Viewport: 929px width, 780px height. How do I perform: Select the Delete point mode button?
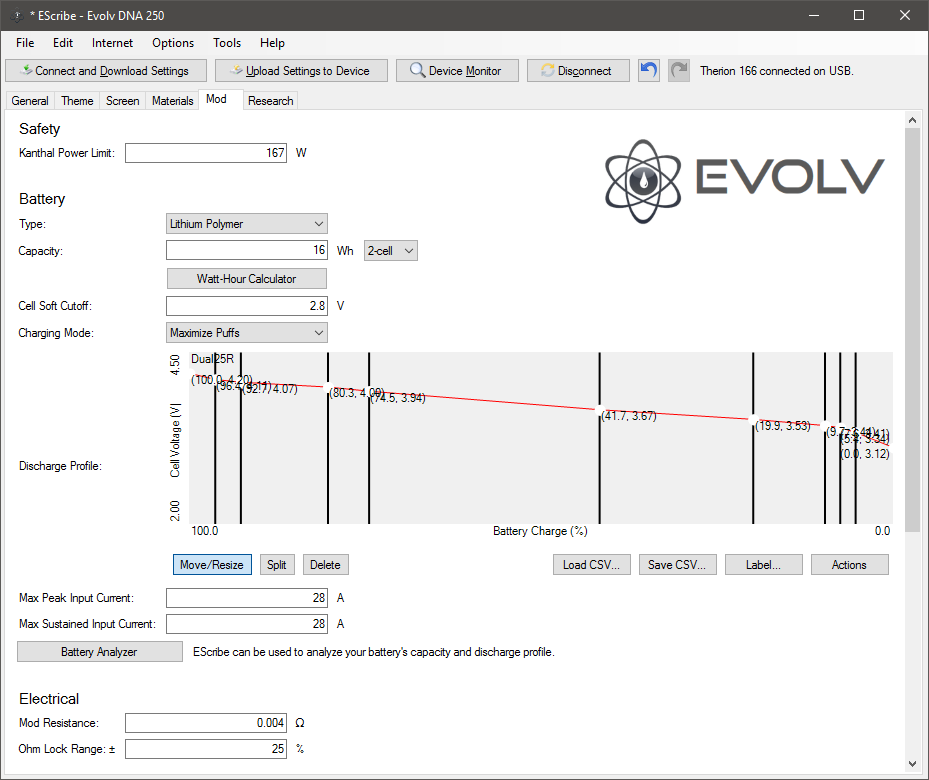[325, 565]
